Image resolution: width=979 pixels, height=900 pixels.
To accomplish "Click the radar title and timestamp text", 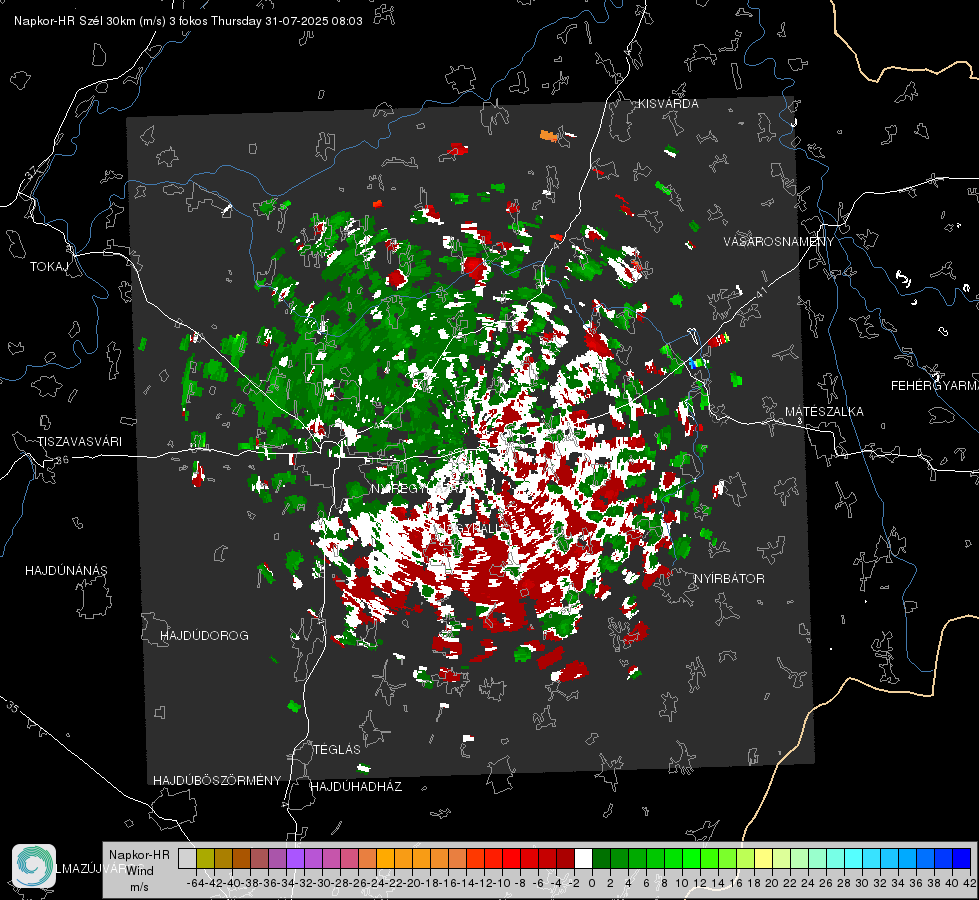I will [x=188, y=21].
